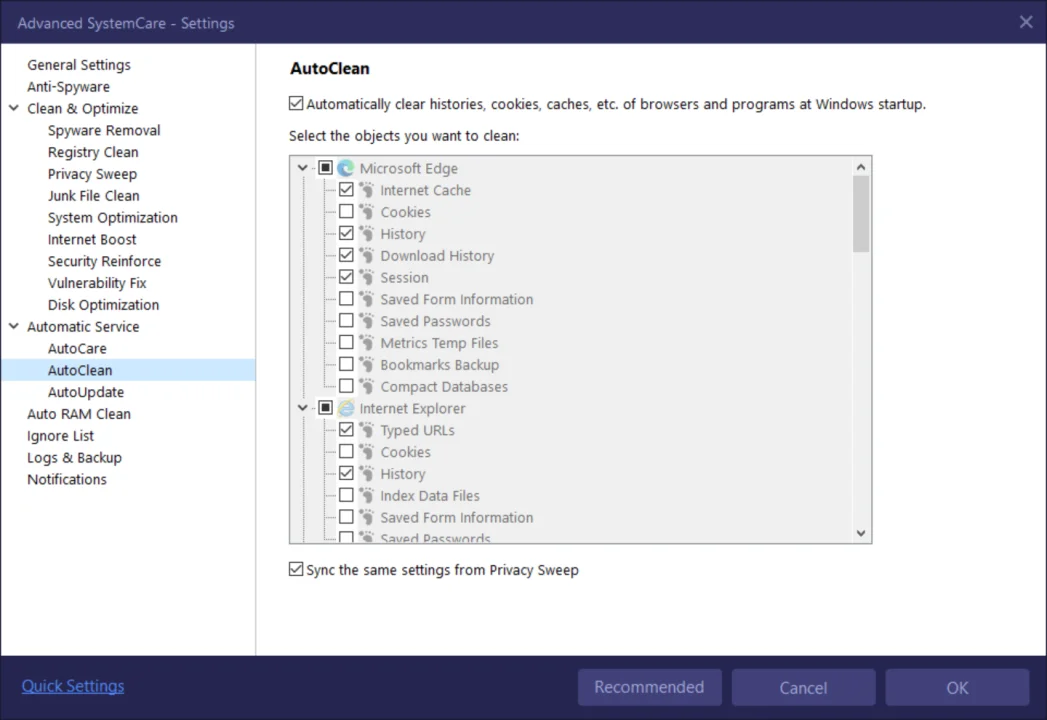This screenshot has width=1047, height=720.
Task: Select AutoCare in sidebar
Action: [x=77, y=349]
